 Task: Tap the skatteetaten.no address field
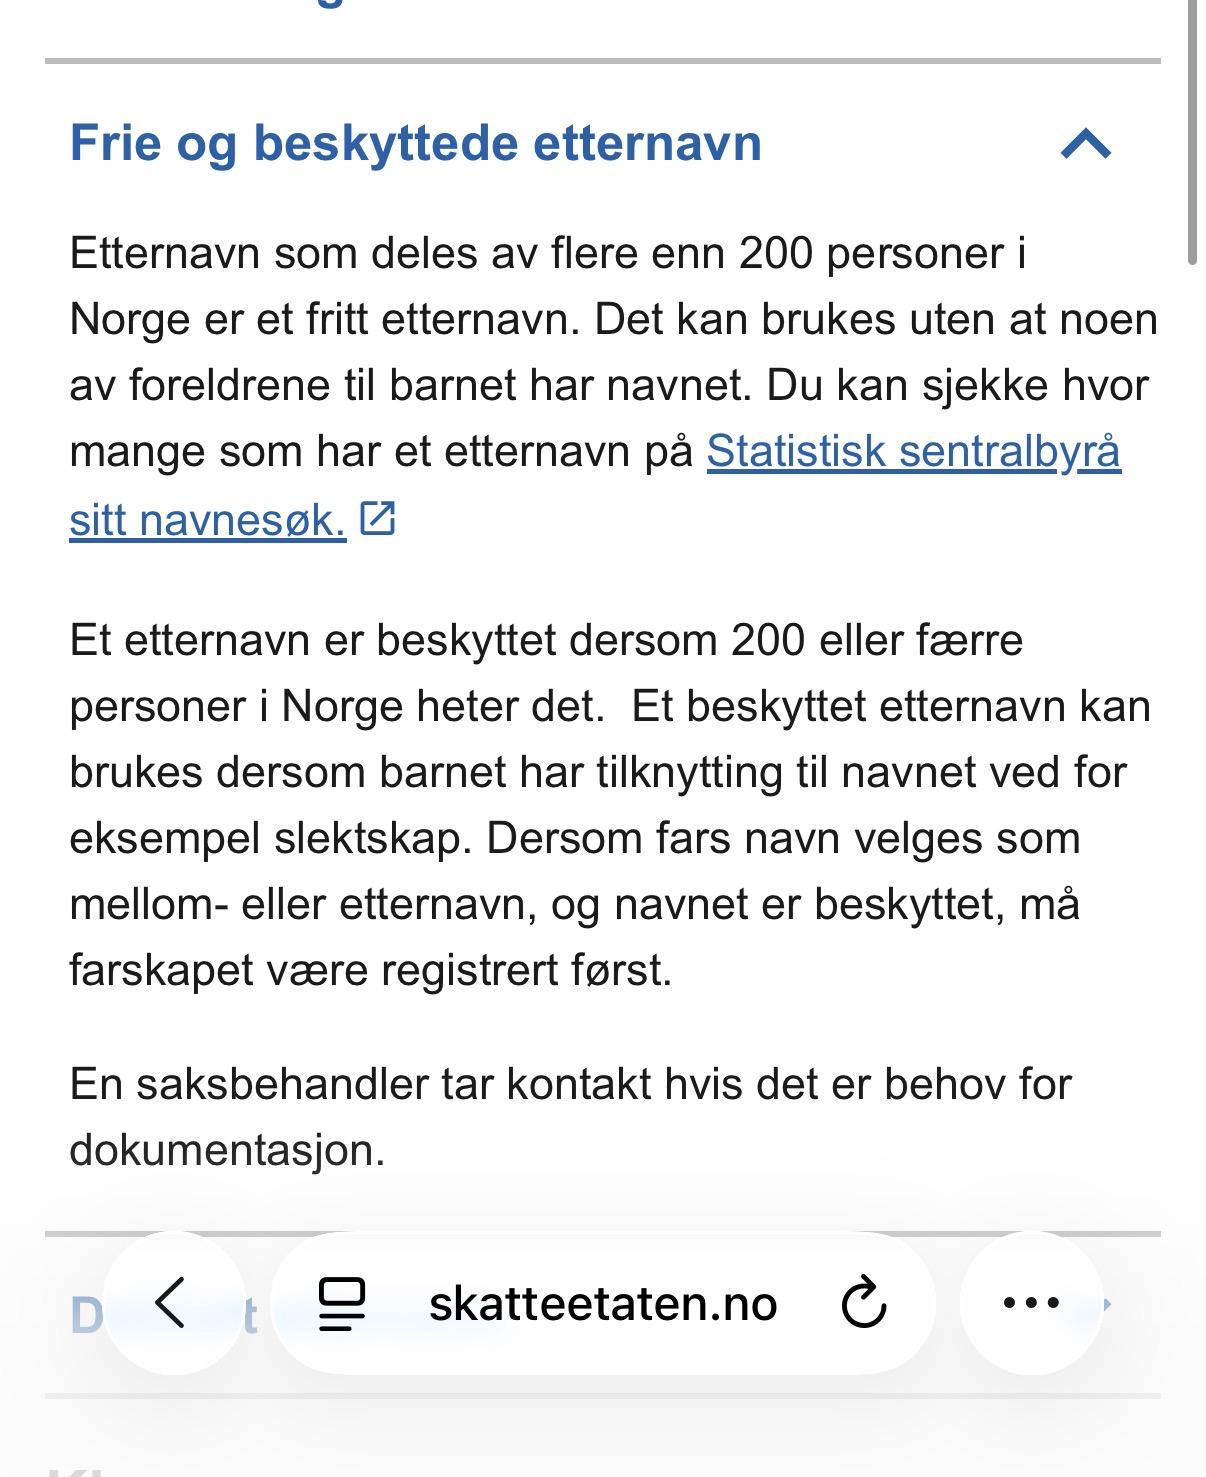pyautogui.click(x=602, y=1303)
